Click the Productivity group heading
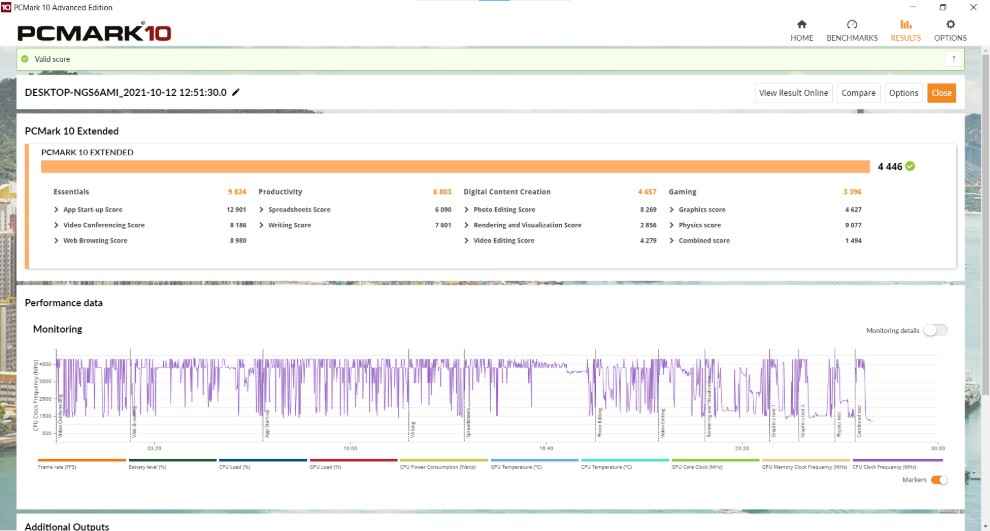990x531 pixels. (280, 191)
